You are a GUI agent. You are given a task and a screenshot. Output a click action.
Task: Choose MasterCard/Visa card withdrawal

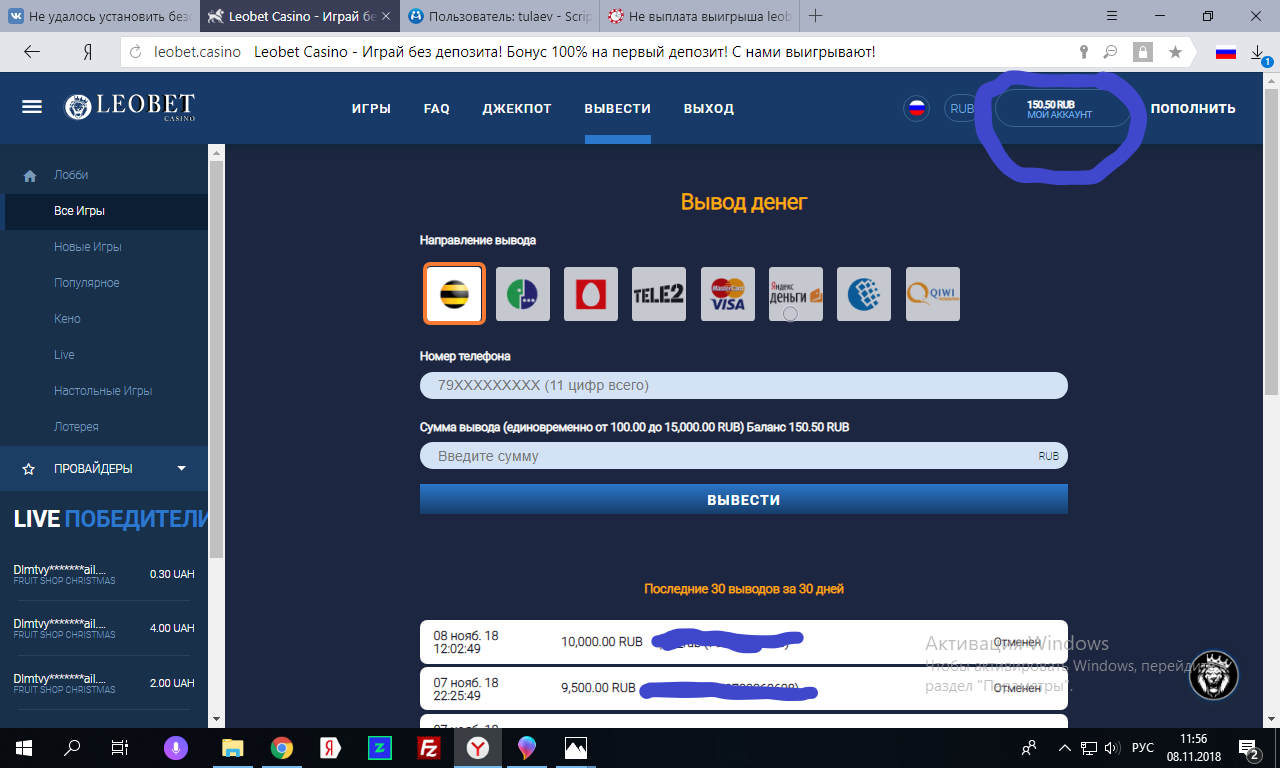(x=728, y=294)
